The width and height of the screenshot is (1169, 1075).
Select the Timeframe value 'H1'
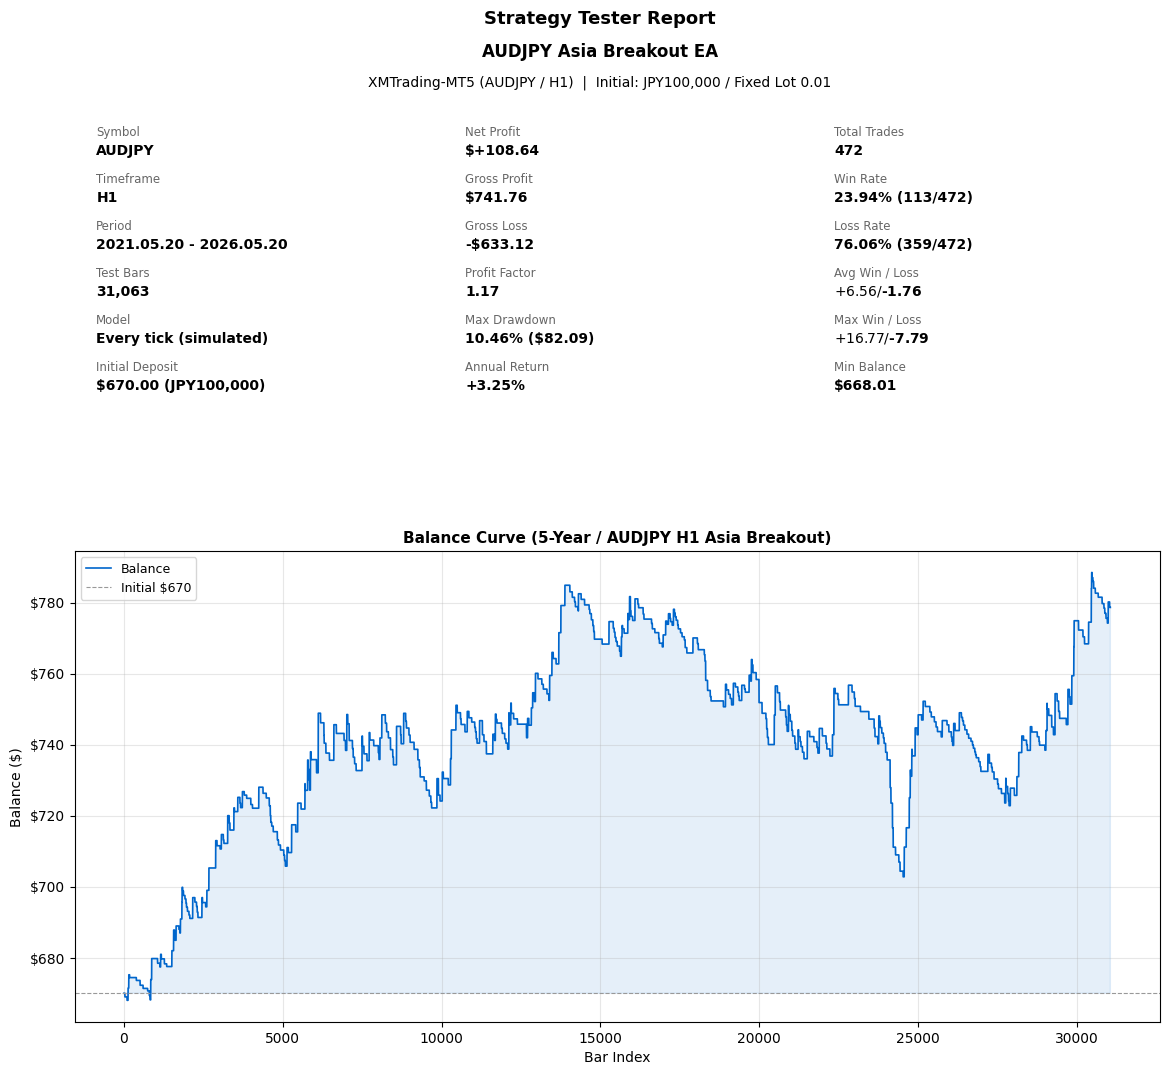pyautogui.click(x=107, y=198)
